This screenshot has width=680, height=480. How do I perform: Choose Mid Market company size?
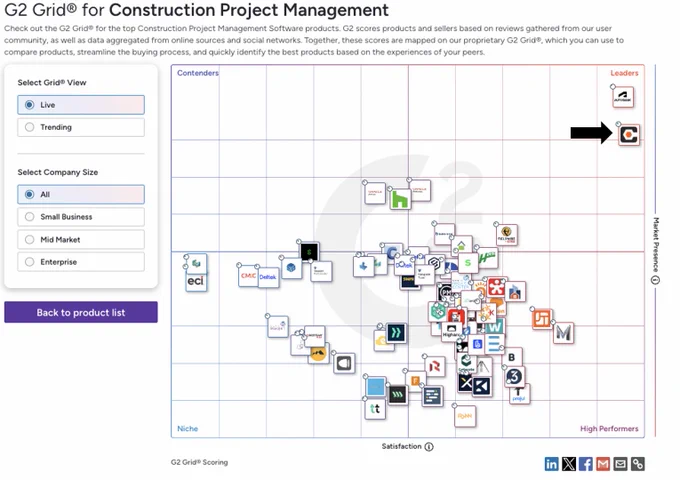click(81, 239)
